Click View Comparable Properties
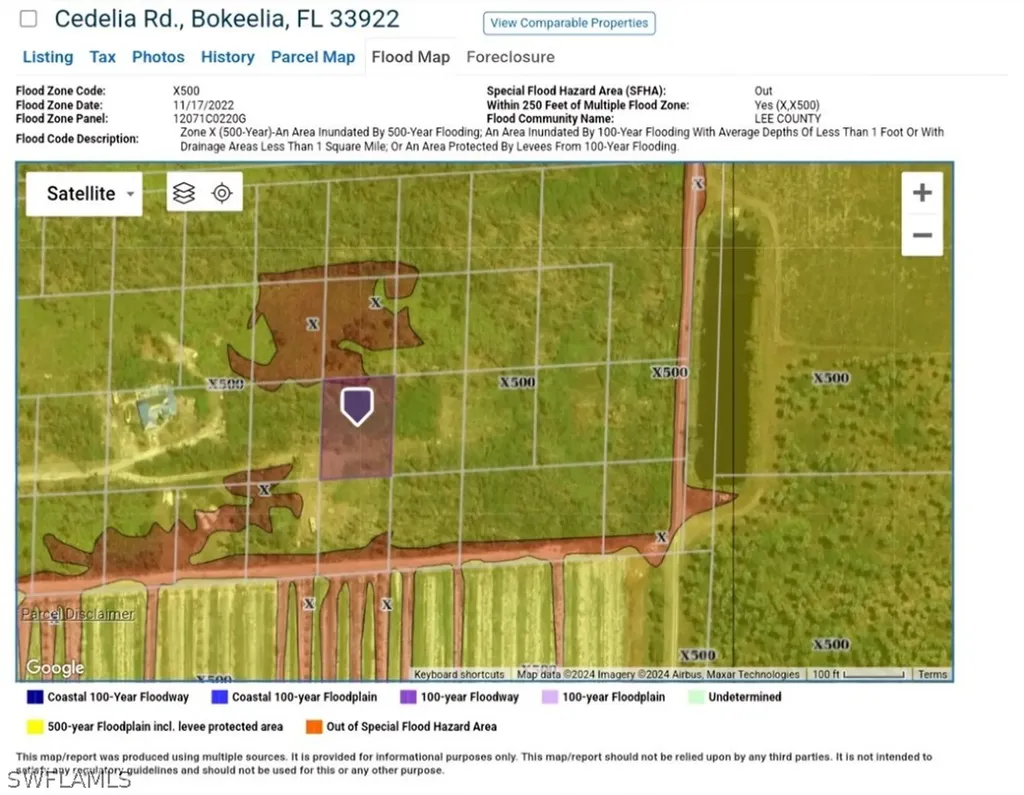 [x=569, y=22]
